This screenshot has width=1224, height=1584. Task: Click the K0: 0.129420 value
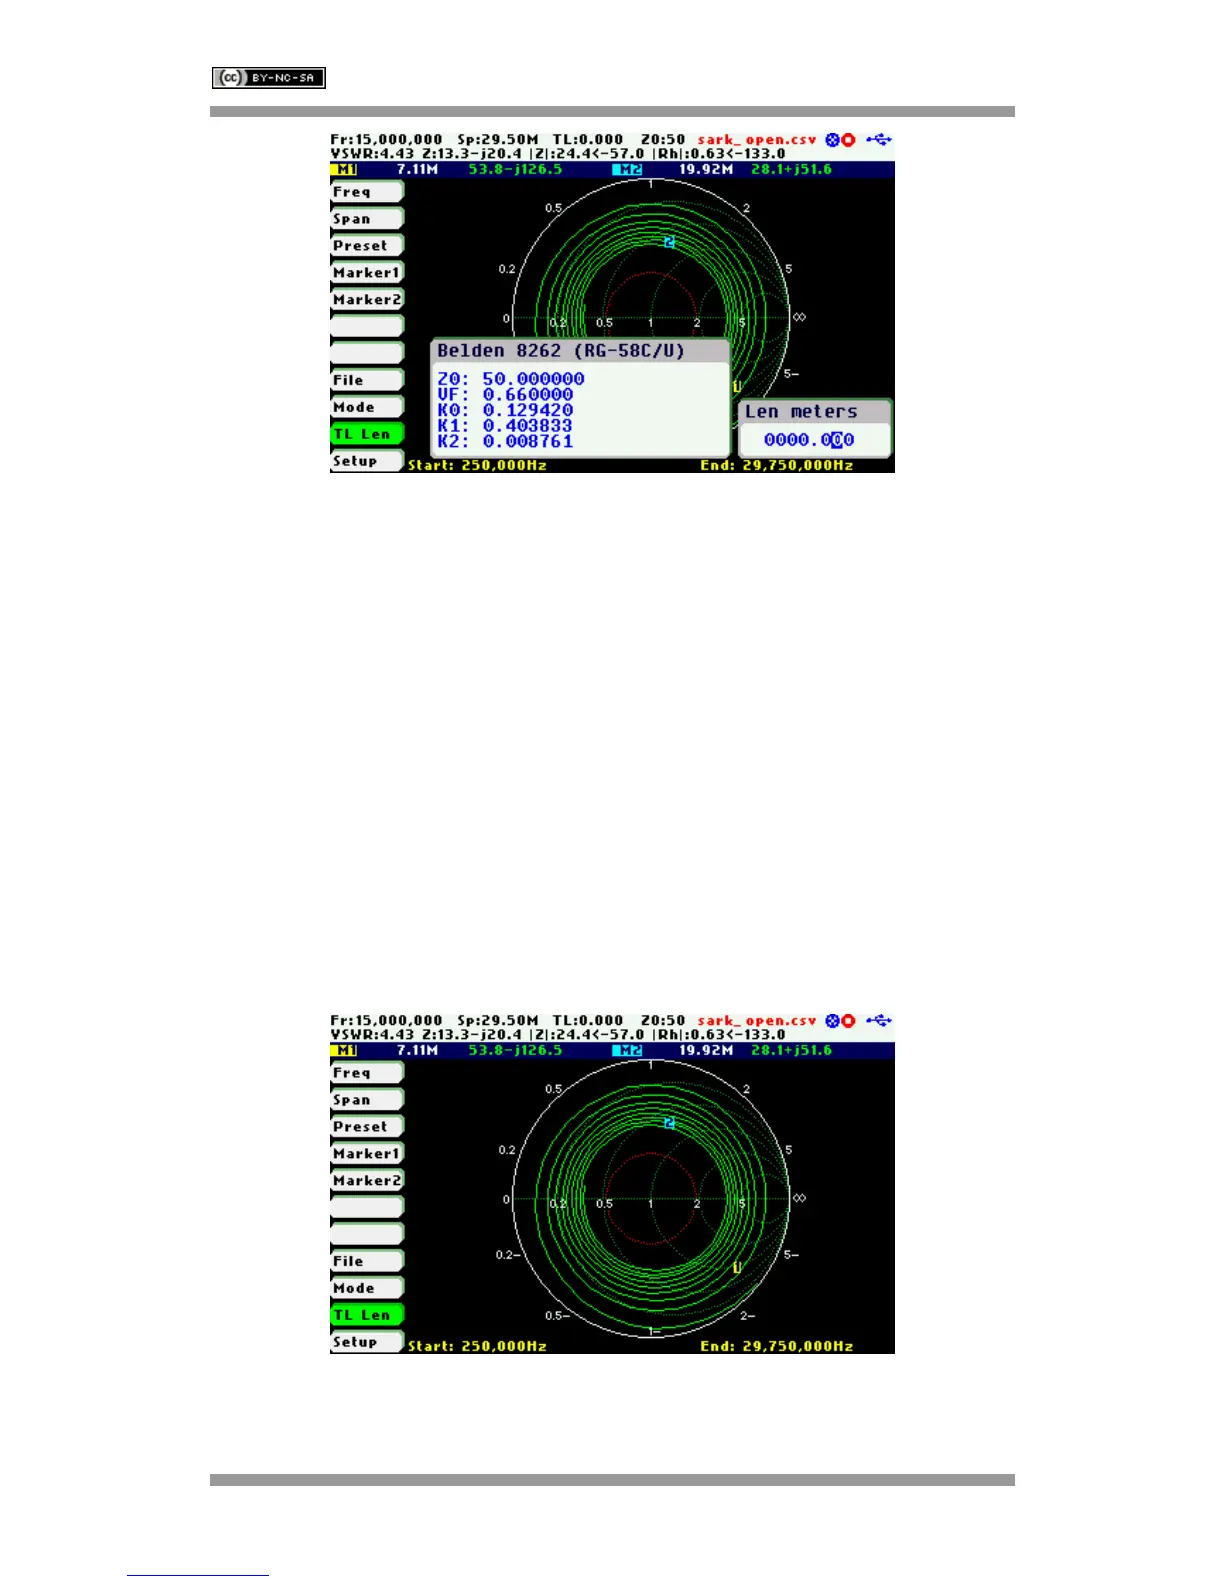coord(505,410)
